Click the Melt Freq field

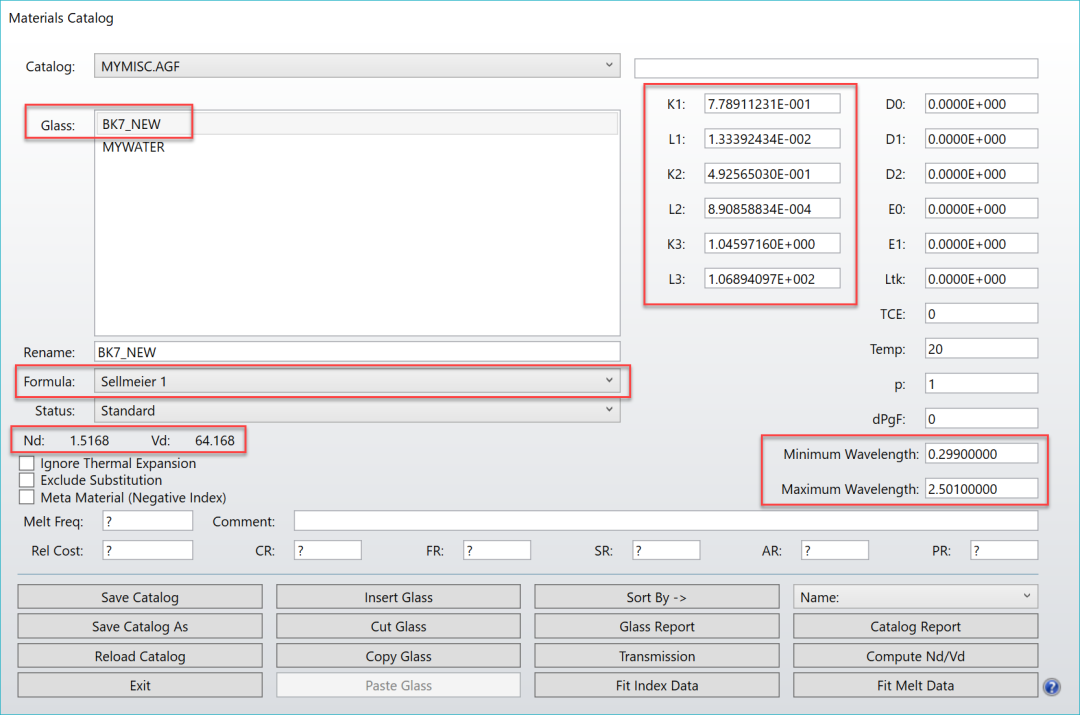coord(147,521)
